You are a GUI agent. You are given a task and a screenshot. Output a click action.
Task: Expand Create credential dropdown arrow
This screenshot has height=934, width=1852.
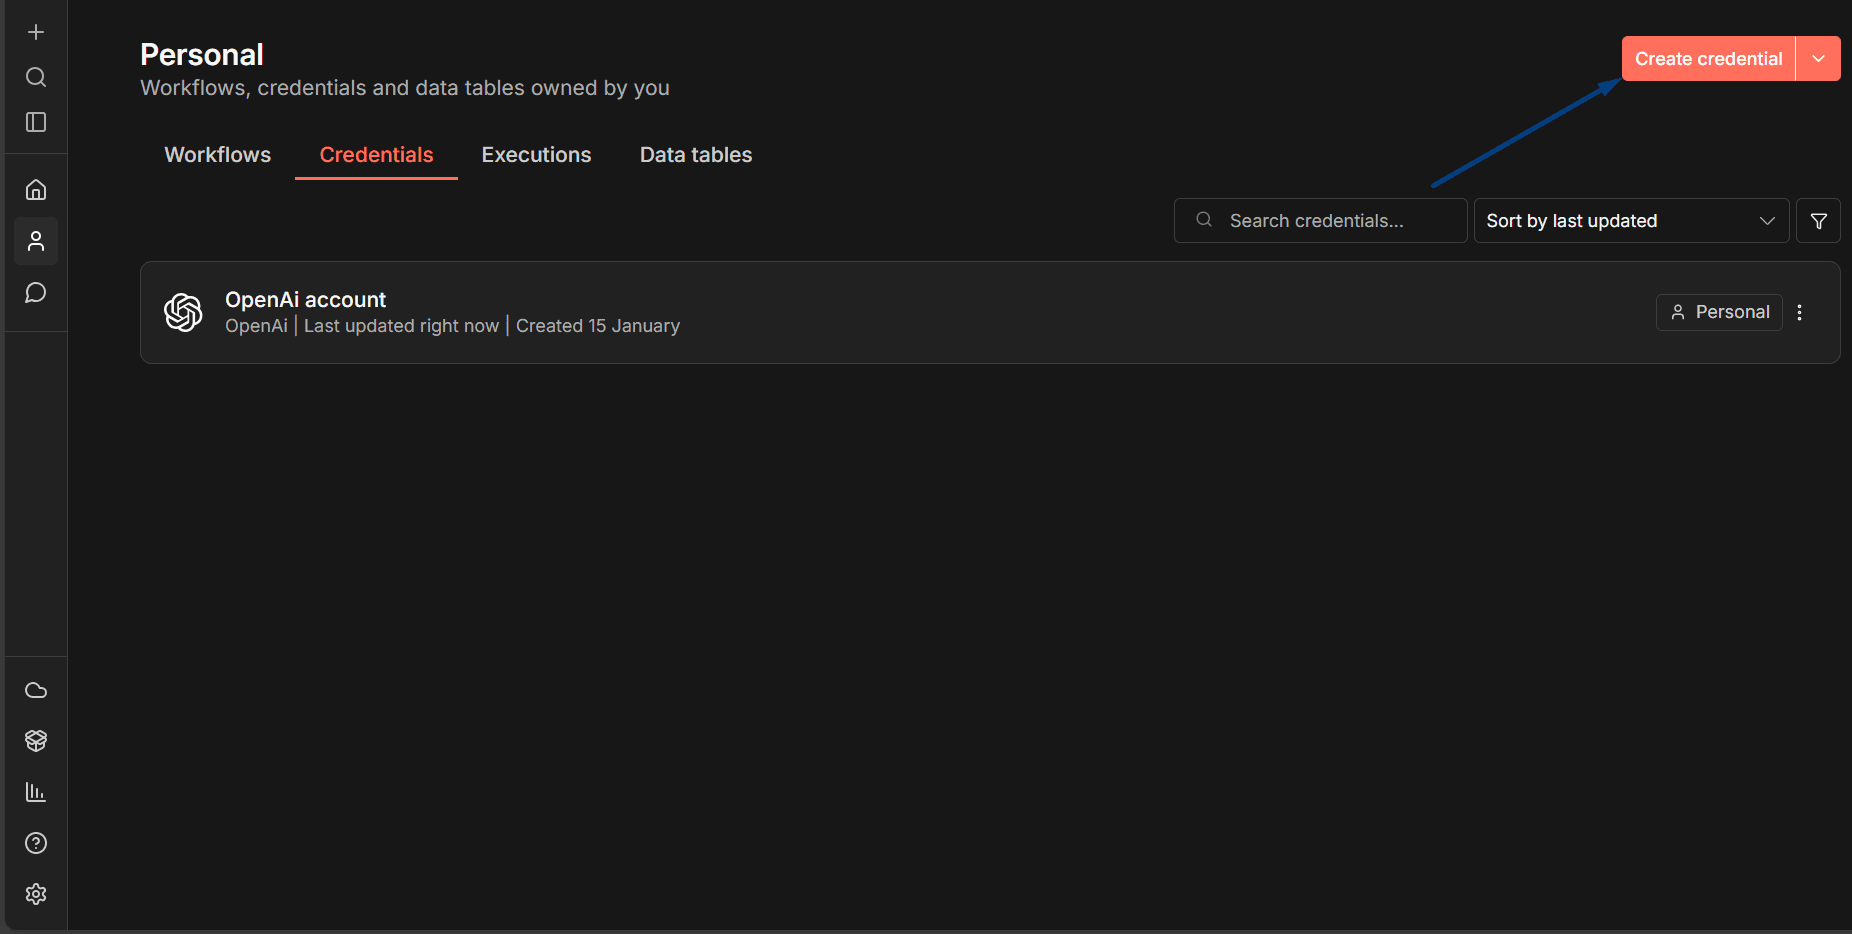tap(1818, 59)
